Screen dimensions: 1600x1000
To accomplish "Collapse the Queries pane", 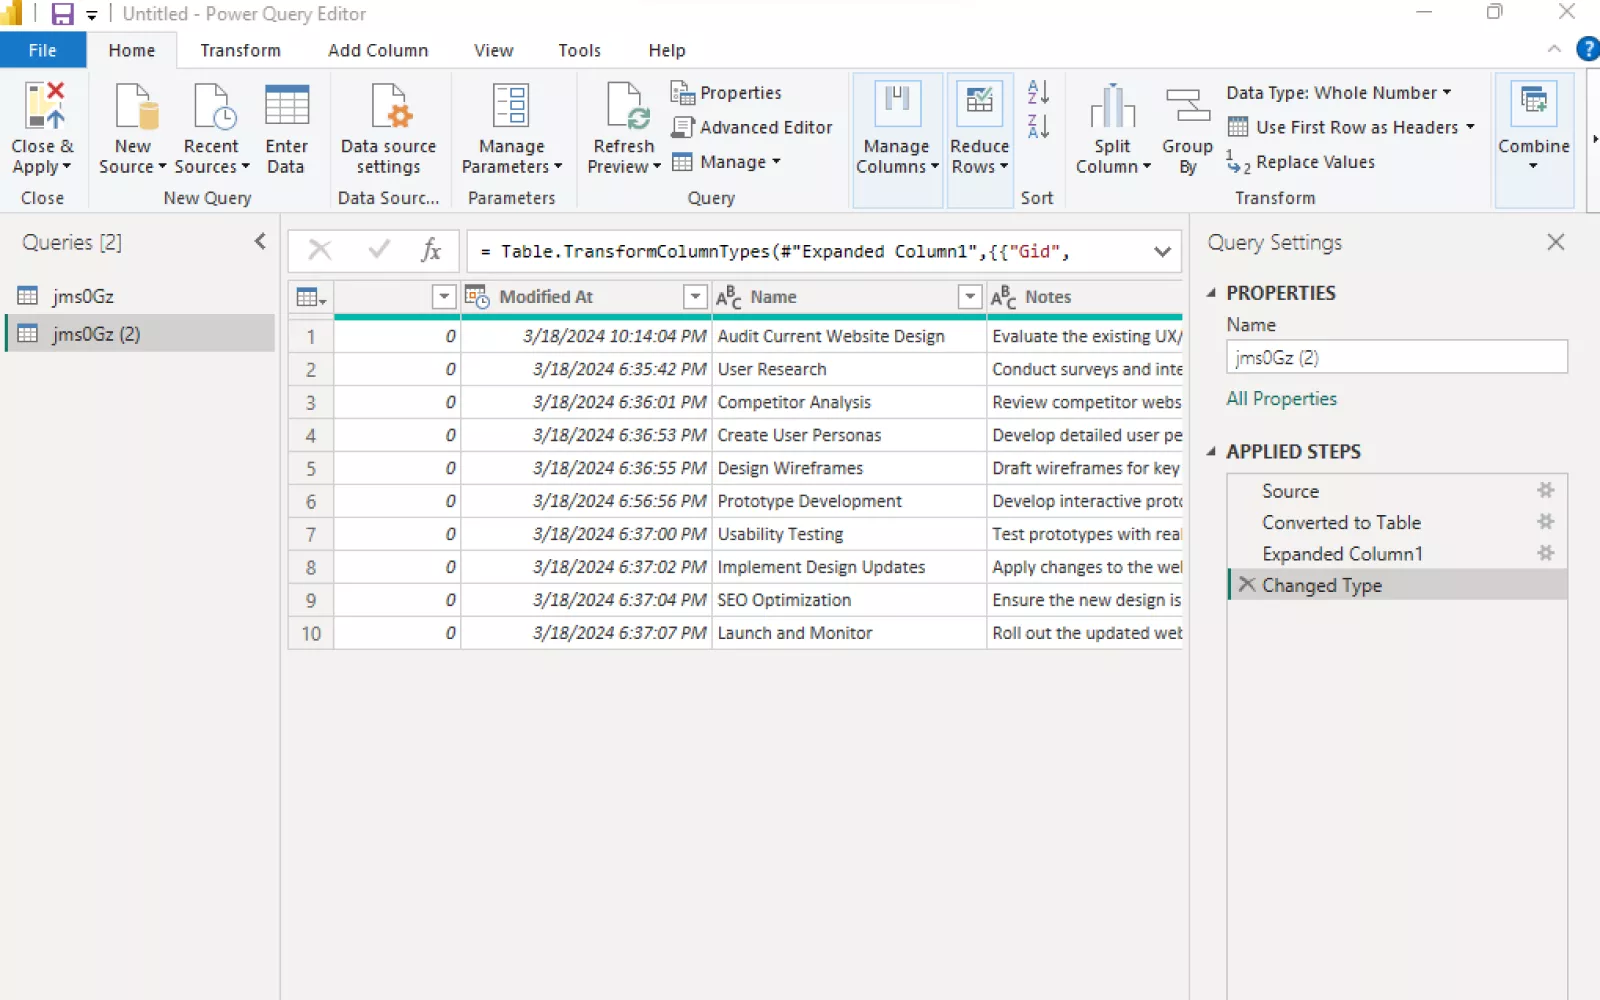I will click(260, 241).
